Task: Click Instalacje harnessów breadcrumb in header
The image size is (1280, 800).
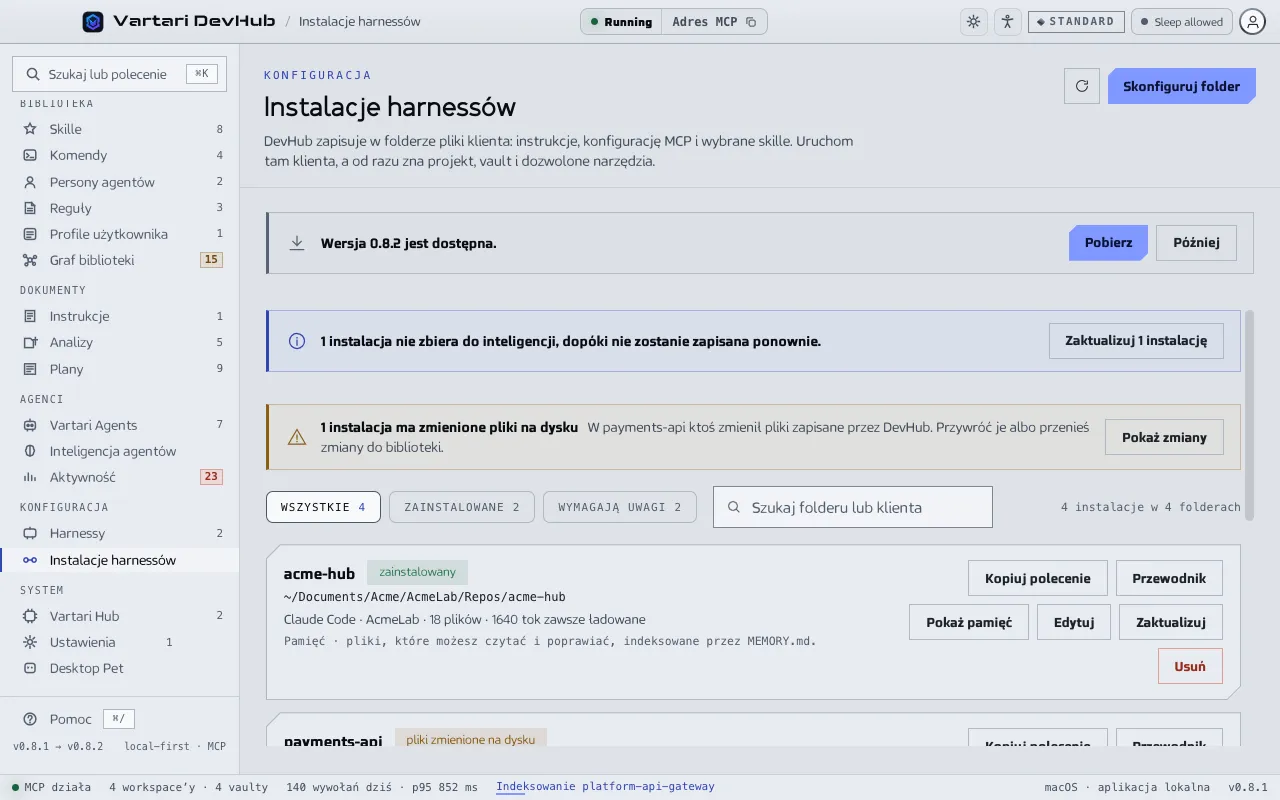Action: (359, 22)
